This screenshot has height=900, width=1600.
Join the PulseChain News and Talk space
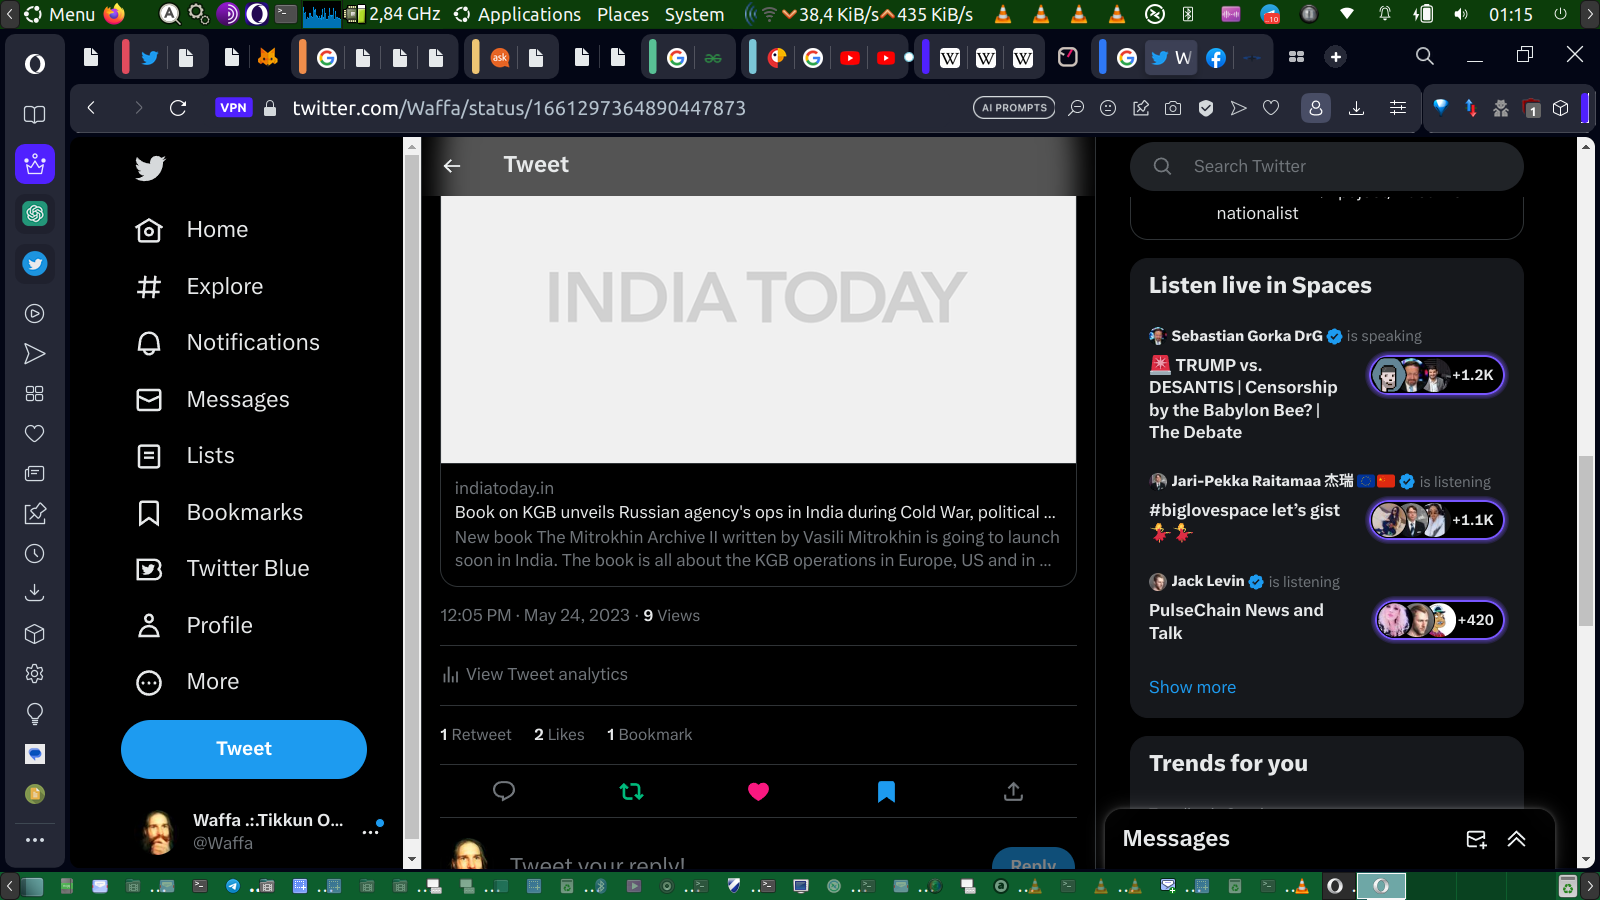tap(1439, 620)
